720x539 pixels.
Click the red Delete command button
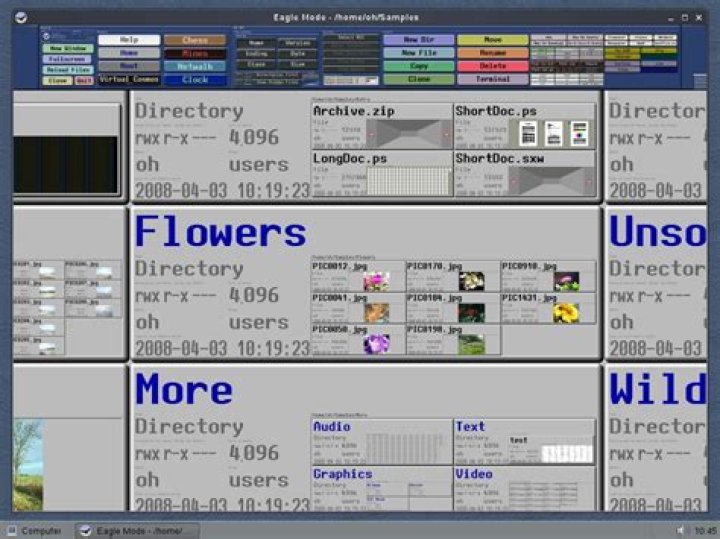(x=493, y=66)
